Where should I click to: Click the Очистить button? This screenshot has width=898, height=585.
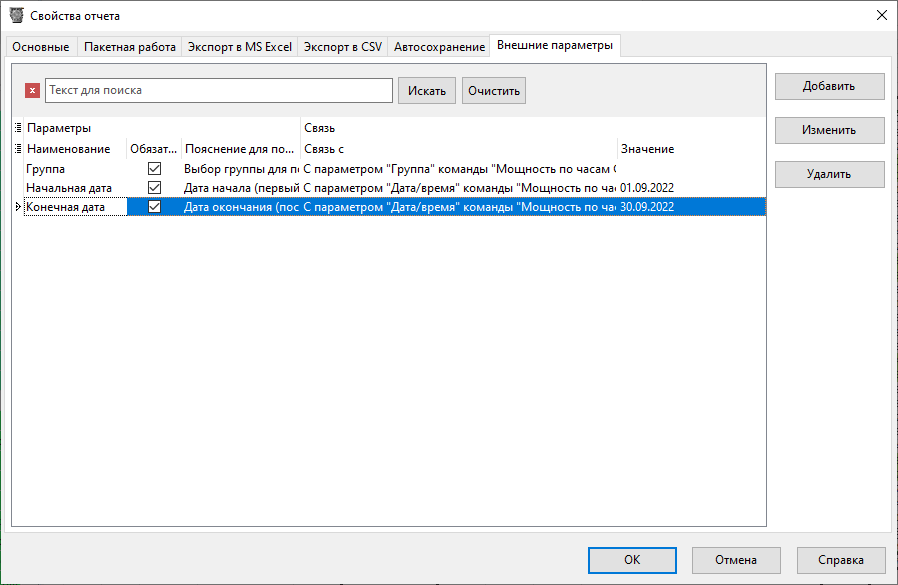494,91
